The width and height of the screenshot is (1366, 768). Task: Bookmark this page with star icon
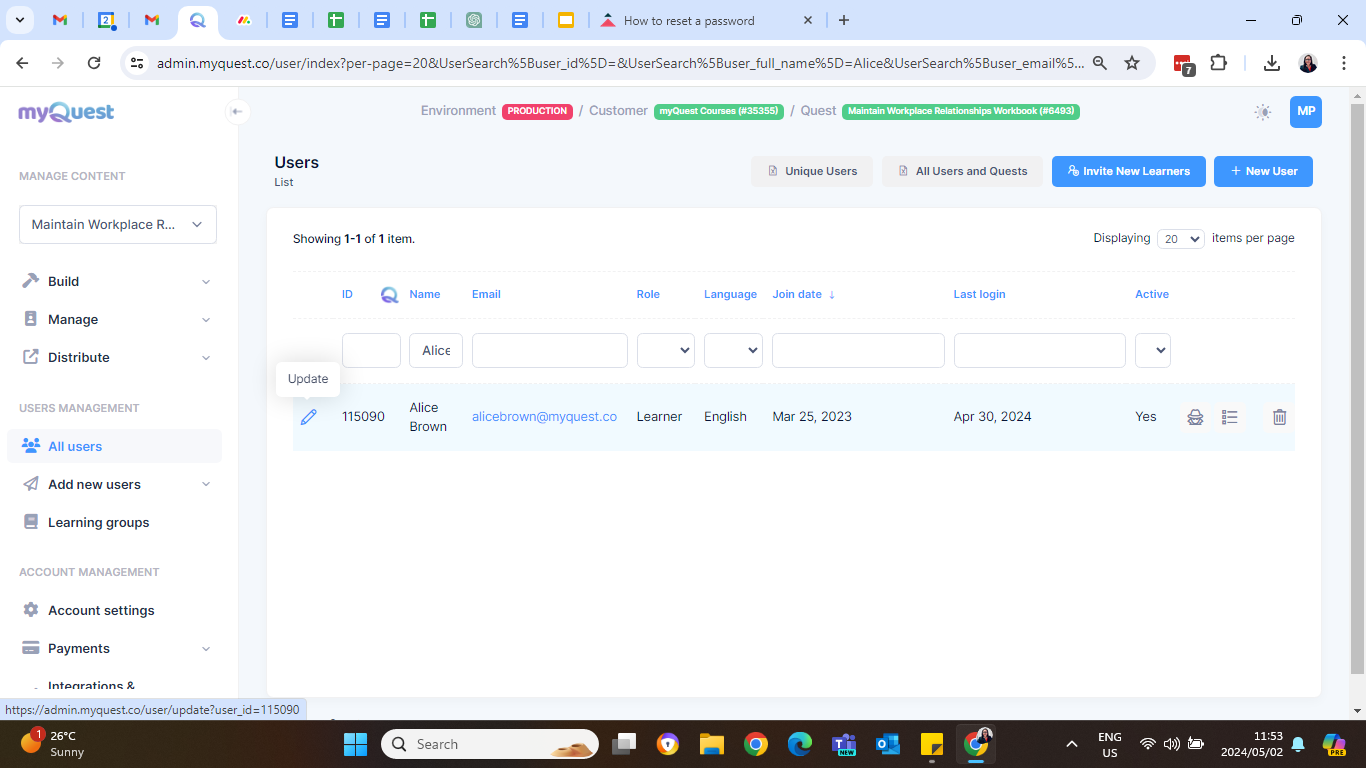(x=1132, y=63)
